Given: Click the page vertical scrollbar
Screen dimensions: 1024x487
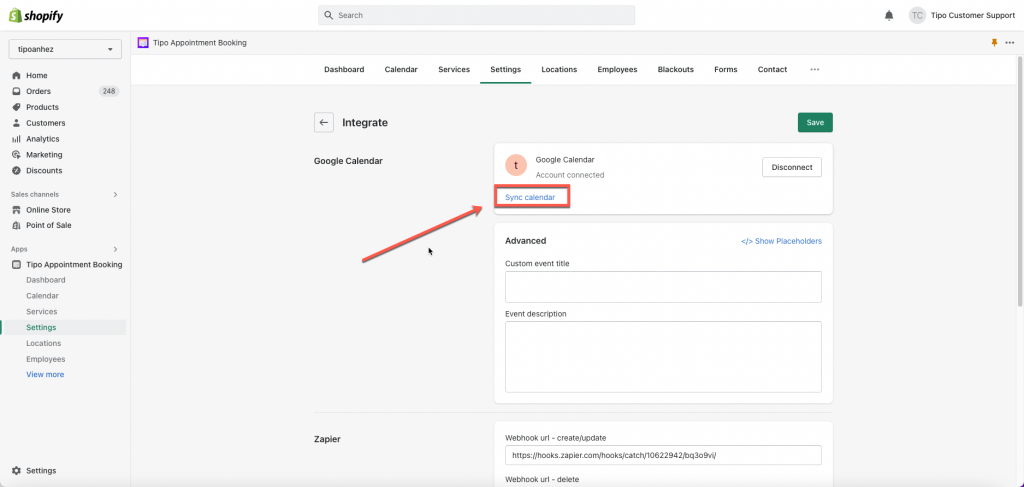Looking at the screenshot, I should click(1020, 183).
